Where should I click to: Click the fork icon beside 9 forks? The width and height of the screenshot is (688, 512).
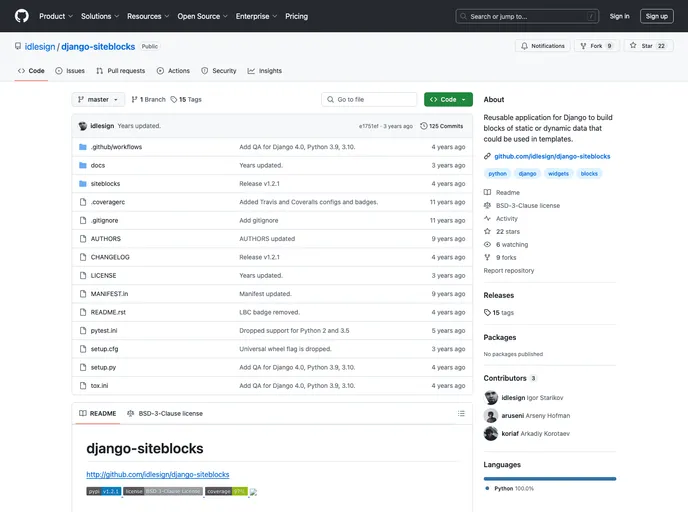point(487,257)
